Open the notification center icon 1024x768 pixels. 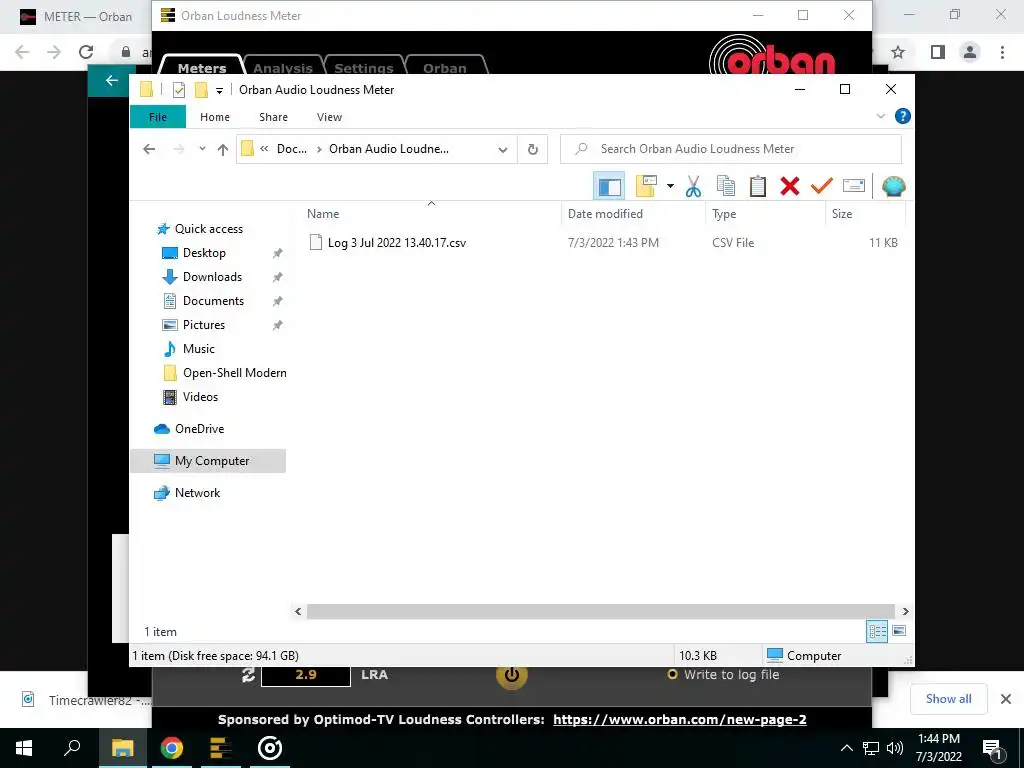pos(992,749)
